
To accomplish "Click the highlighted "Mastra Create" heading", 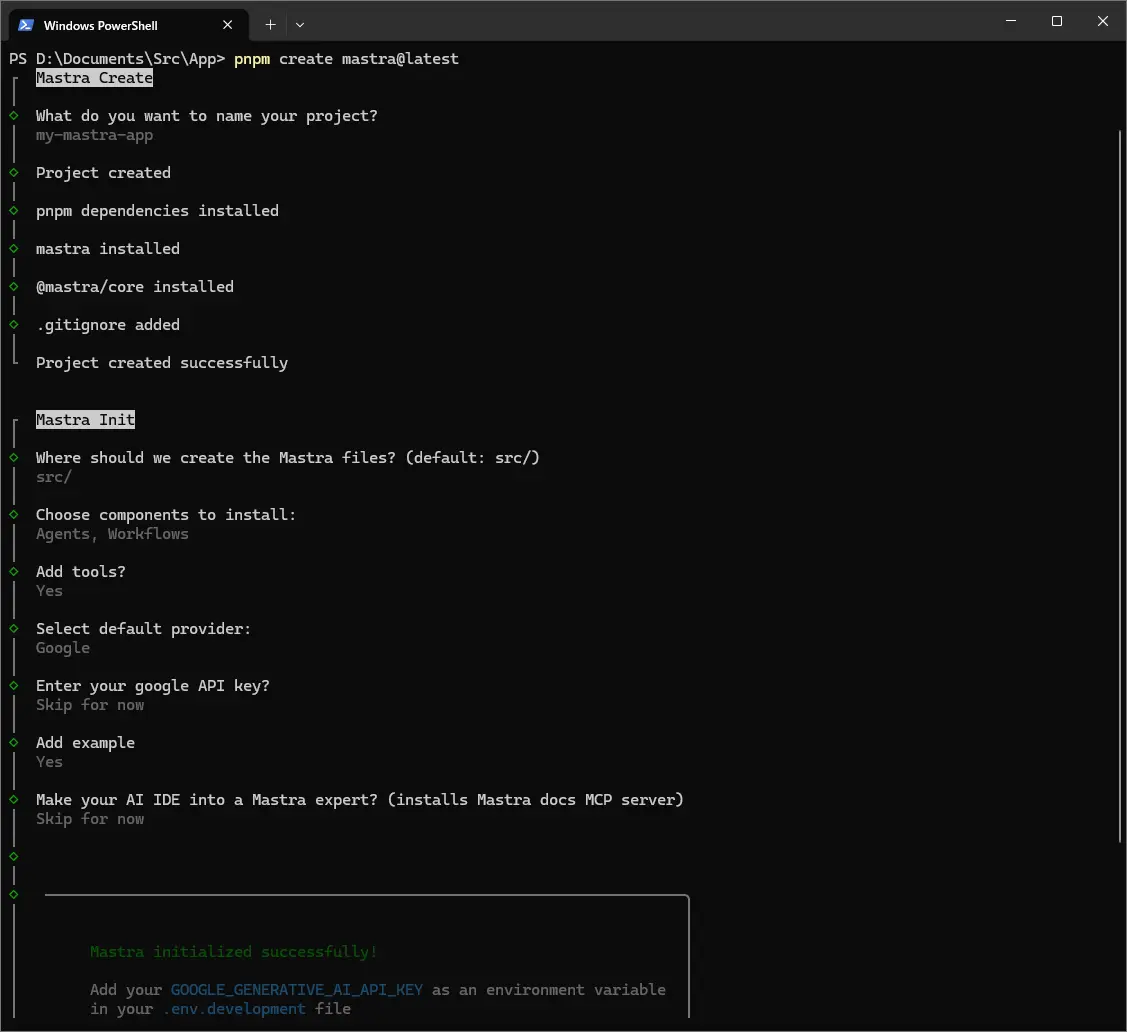I will [x=94, y=78].
